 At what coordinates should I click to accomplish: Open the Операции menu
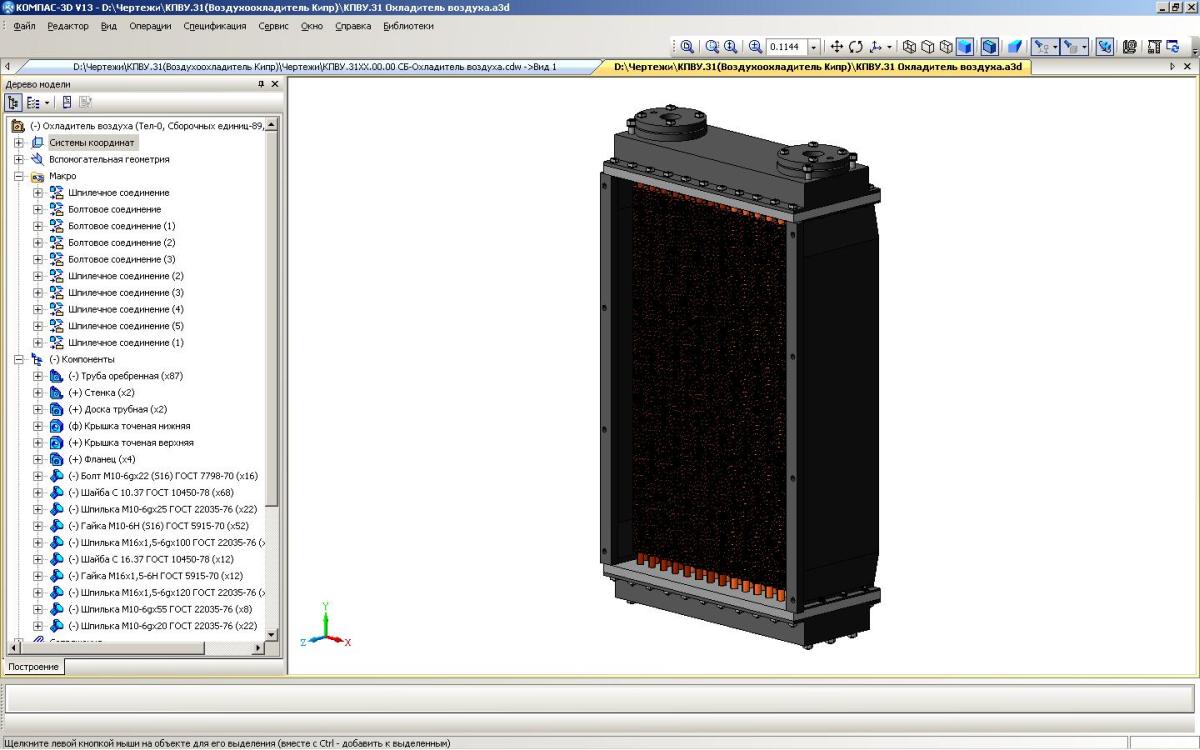[150, 26]
